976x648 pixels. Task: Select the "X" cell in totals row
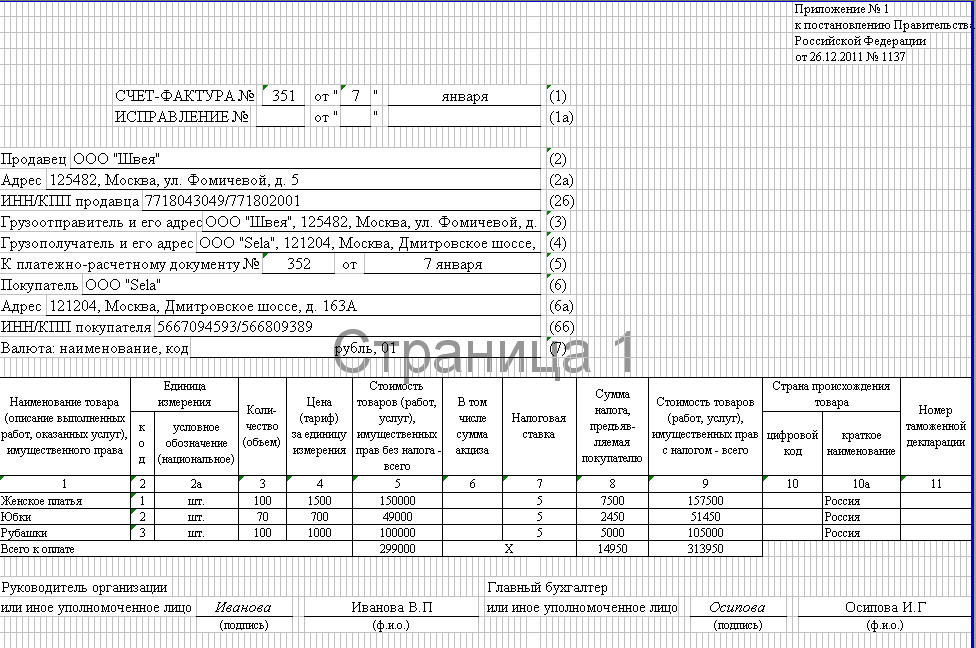(x=509, y=549)
